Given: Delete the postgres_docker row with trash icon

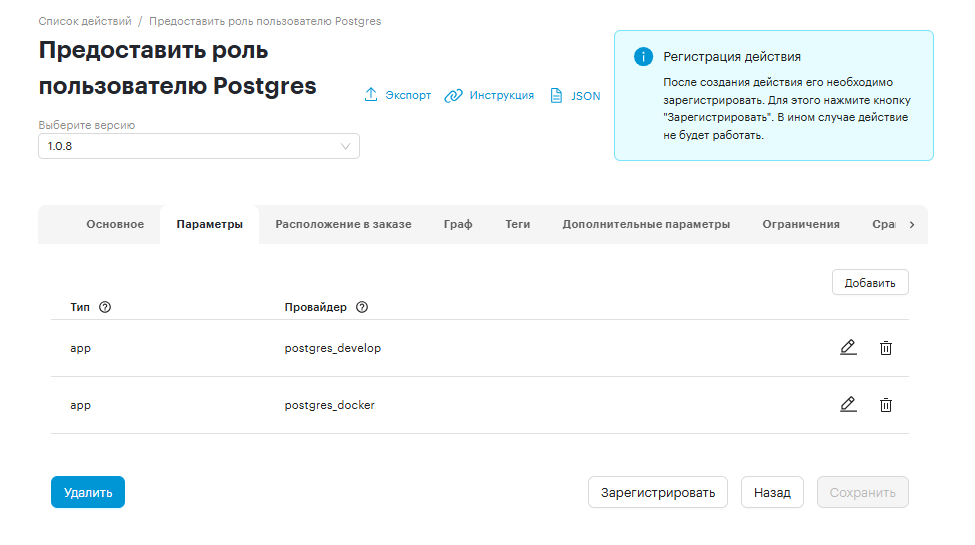Looking at the screenshot, I should [886, 405].
